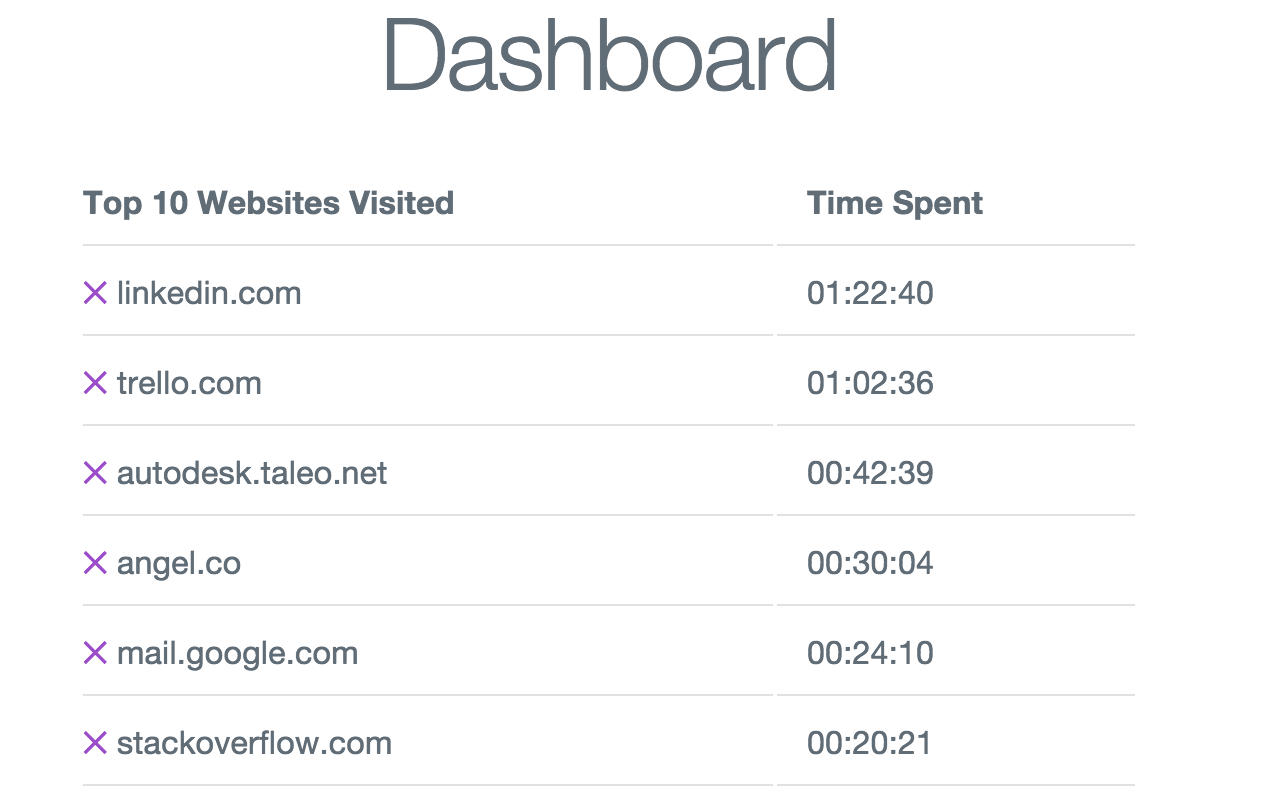Remove the autodesk.taleo.net entry via X
1280x800 pixels.
pyautogui.click(x=95, y=473)
